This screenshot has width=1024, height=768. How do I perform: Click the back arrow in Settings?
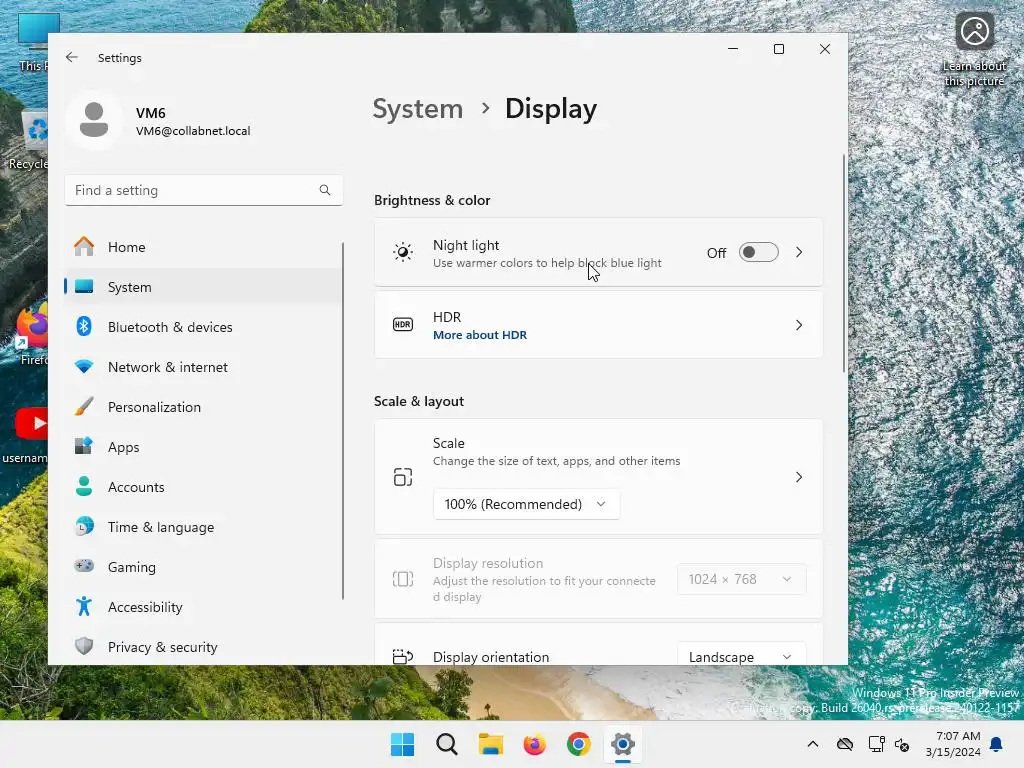point(72,57)
